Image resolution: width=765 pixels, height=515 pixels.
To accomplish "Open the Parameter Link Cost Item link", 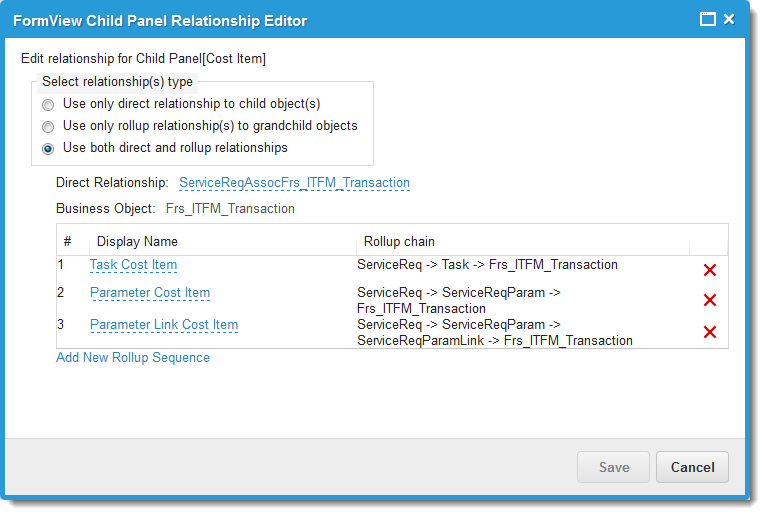I will pos(164,325).
